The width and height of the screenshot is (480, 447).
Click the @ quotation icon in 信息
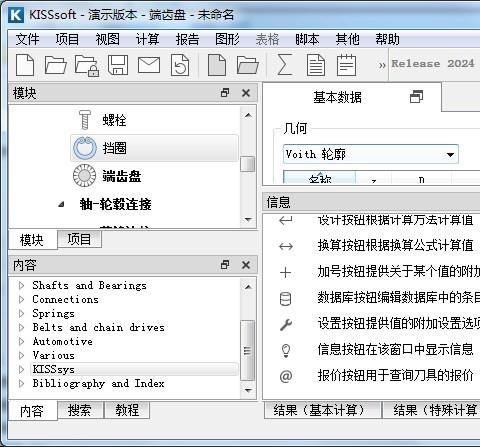[286, 376]
